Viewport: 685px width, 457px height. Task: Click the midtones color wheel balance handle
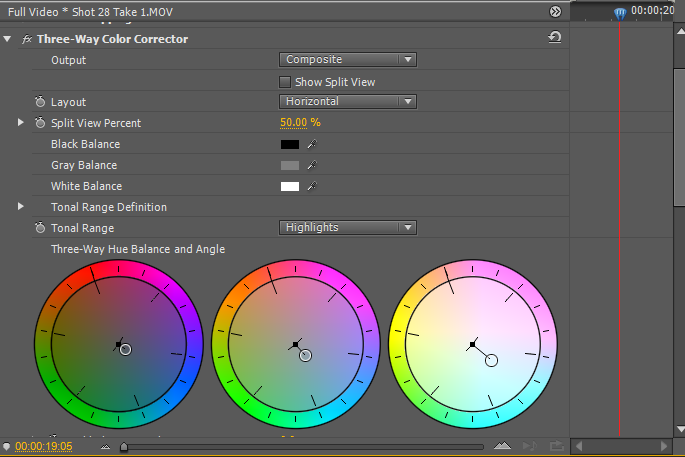pyautogui.click(x=305, y=356)
